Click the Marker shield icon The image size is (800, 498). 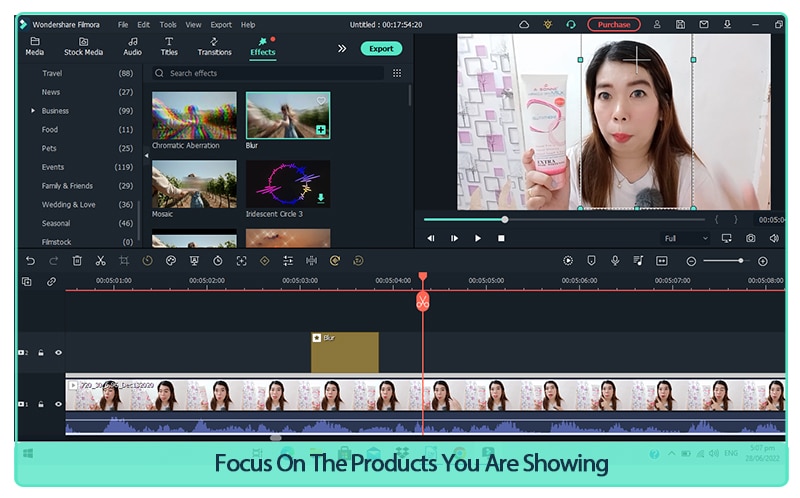(x=591, y=261)
